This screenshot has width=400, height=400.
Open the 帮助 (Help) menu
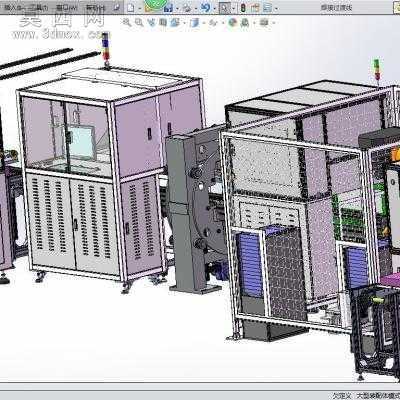tap(96, 7)
